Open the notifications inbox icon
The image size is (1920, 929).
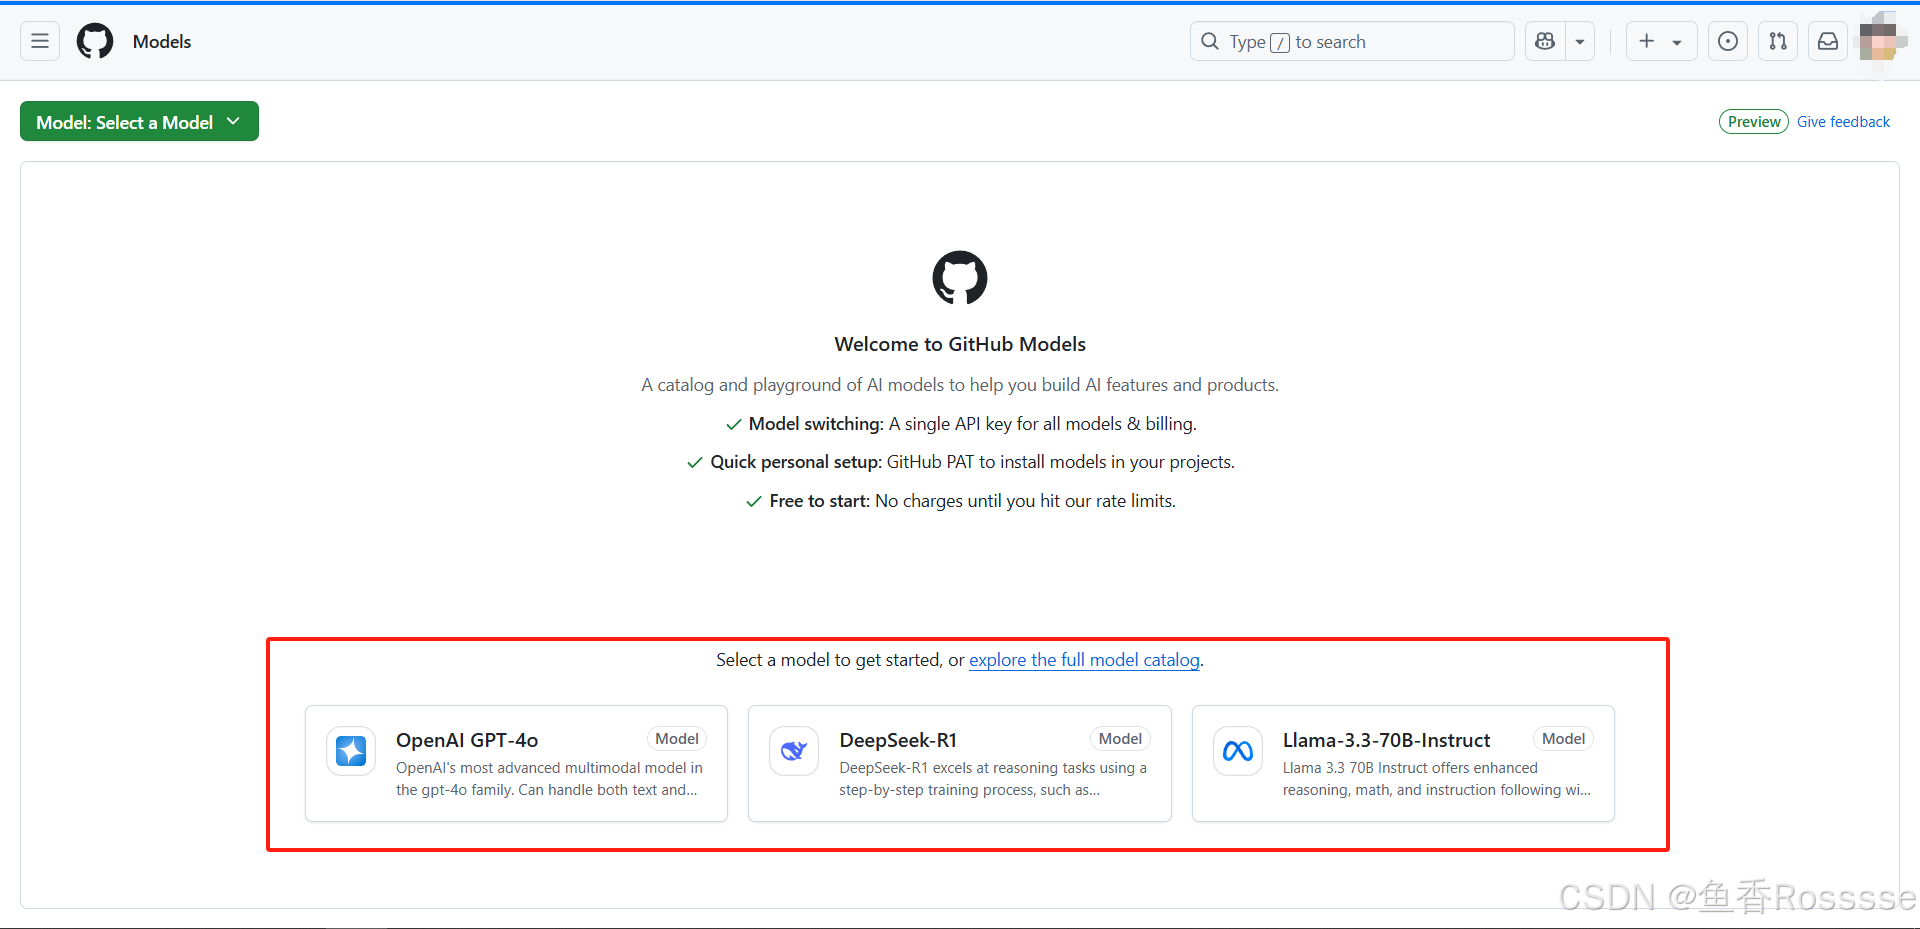pos(1828,41)
